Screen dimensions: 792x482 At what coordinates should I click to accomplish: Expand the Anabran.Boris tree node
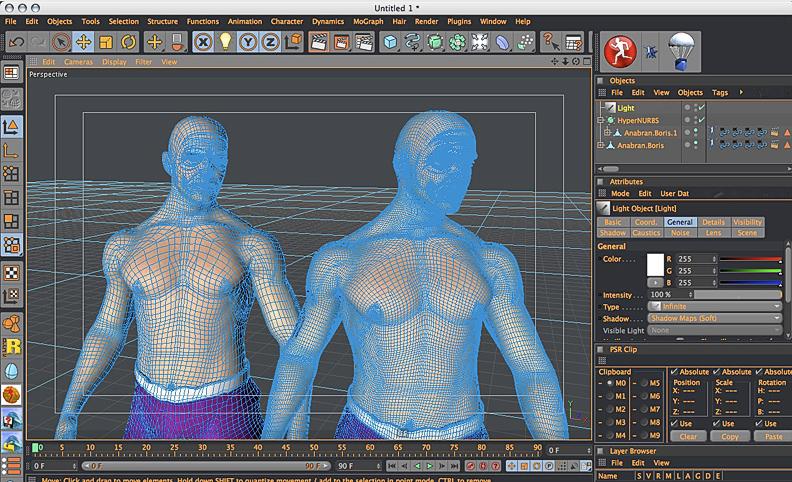tap(601, 146)
